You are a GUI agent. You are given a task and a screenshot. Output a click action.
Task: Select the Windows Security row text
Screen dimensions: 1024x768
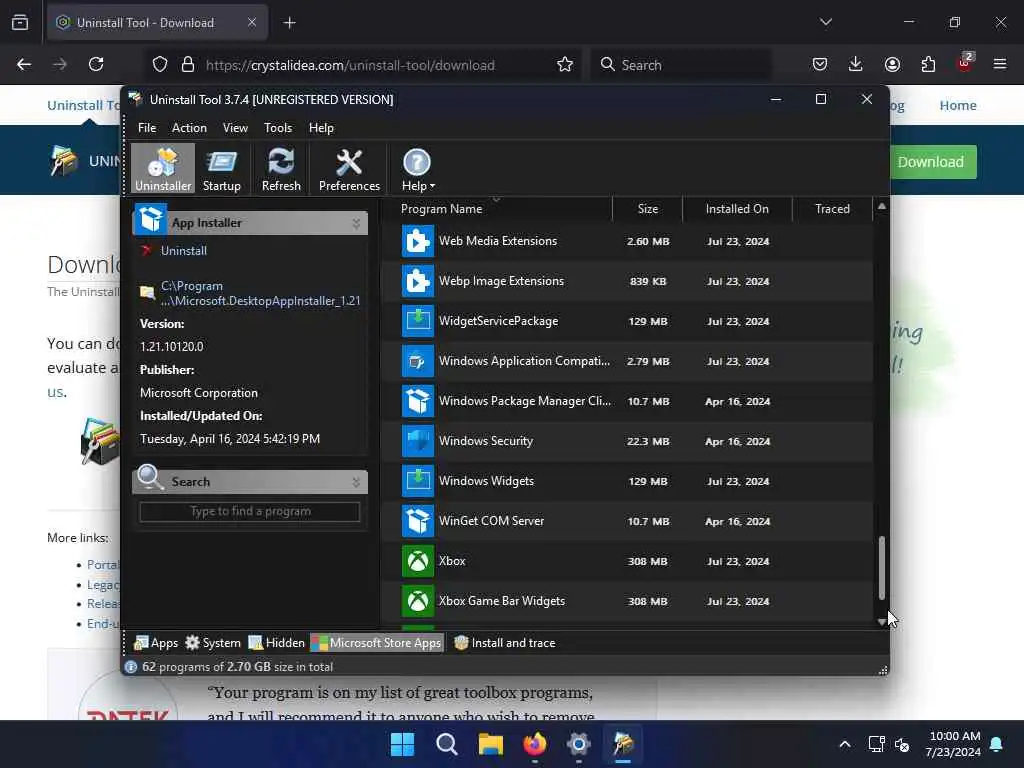pos(486,441)
